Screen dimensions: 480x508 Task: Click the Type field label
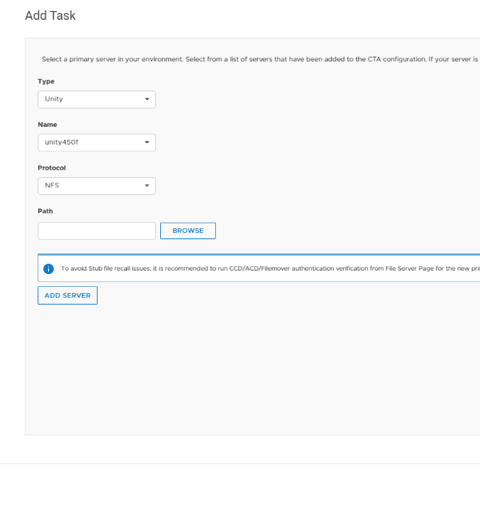(x=46, y=81)
